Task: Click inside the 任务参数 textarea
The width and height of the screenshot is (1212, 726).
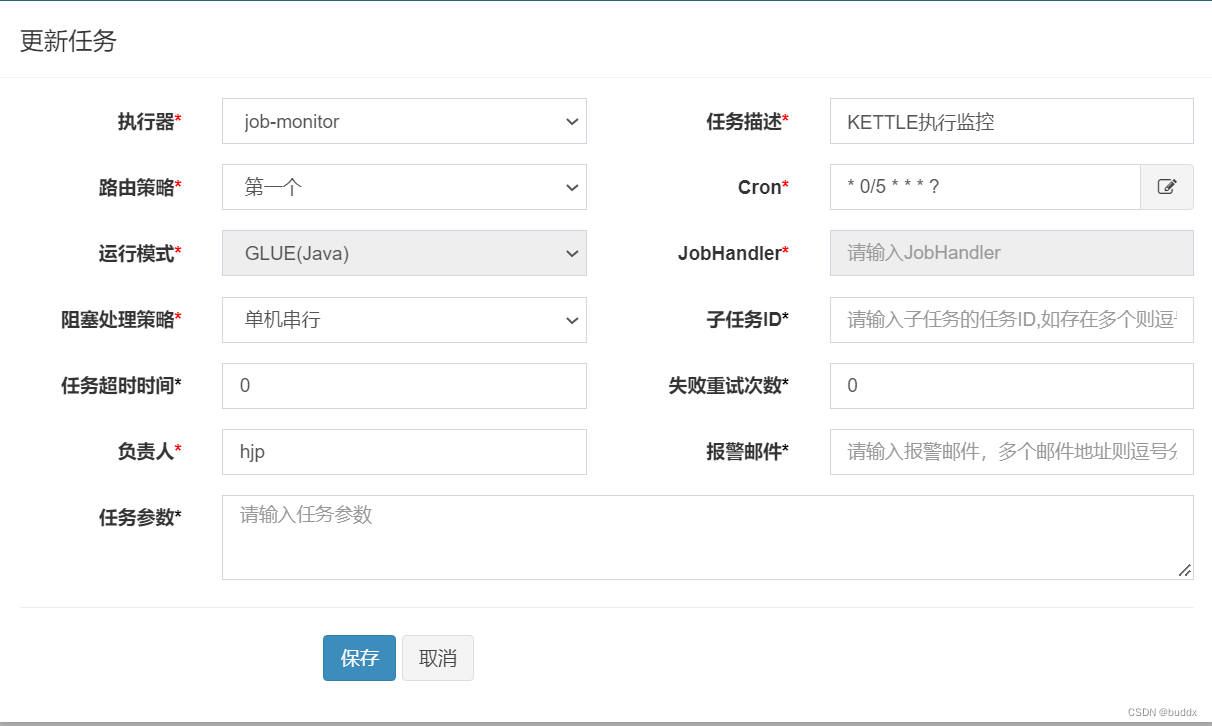Action: coord(708,537)
